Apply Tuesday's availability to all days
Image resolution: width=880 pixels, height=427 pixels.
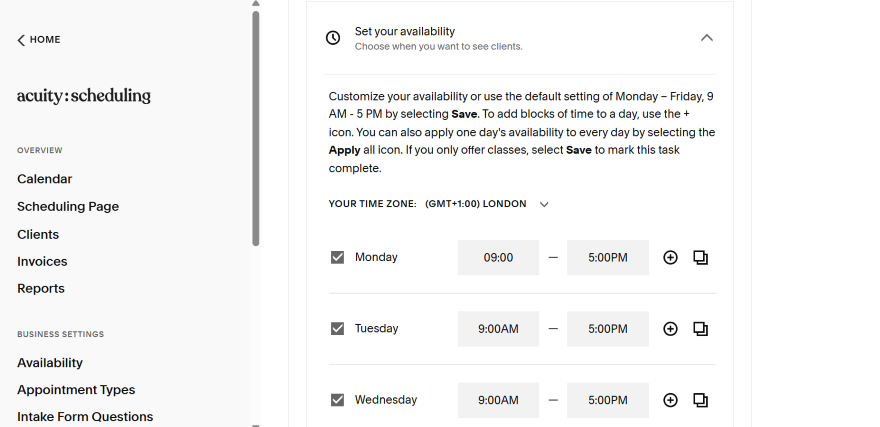[x=700, y=329]
